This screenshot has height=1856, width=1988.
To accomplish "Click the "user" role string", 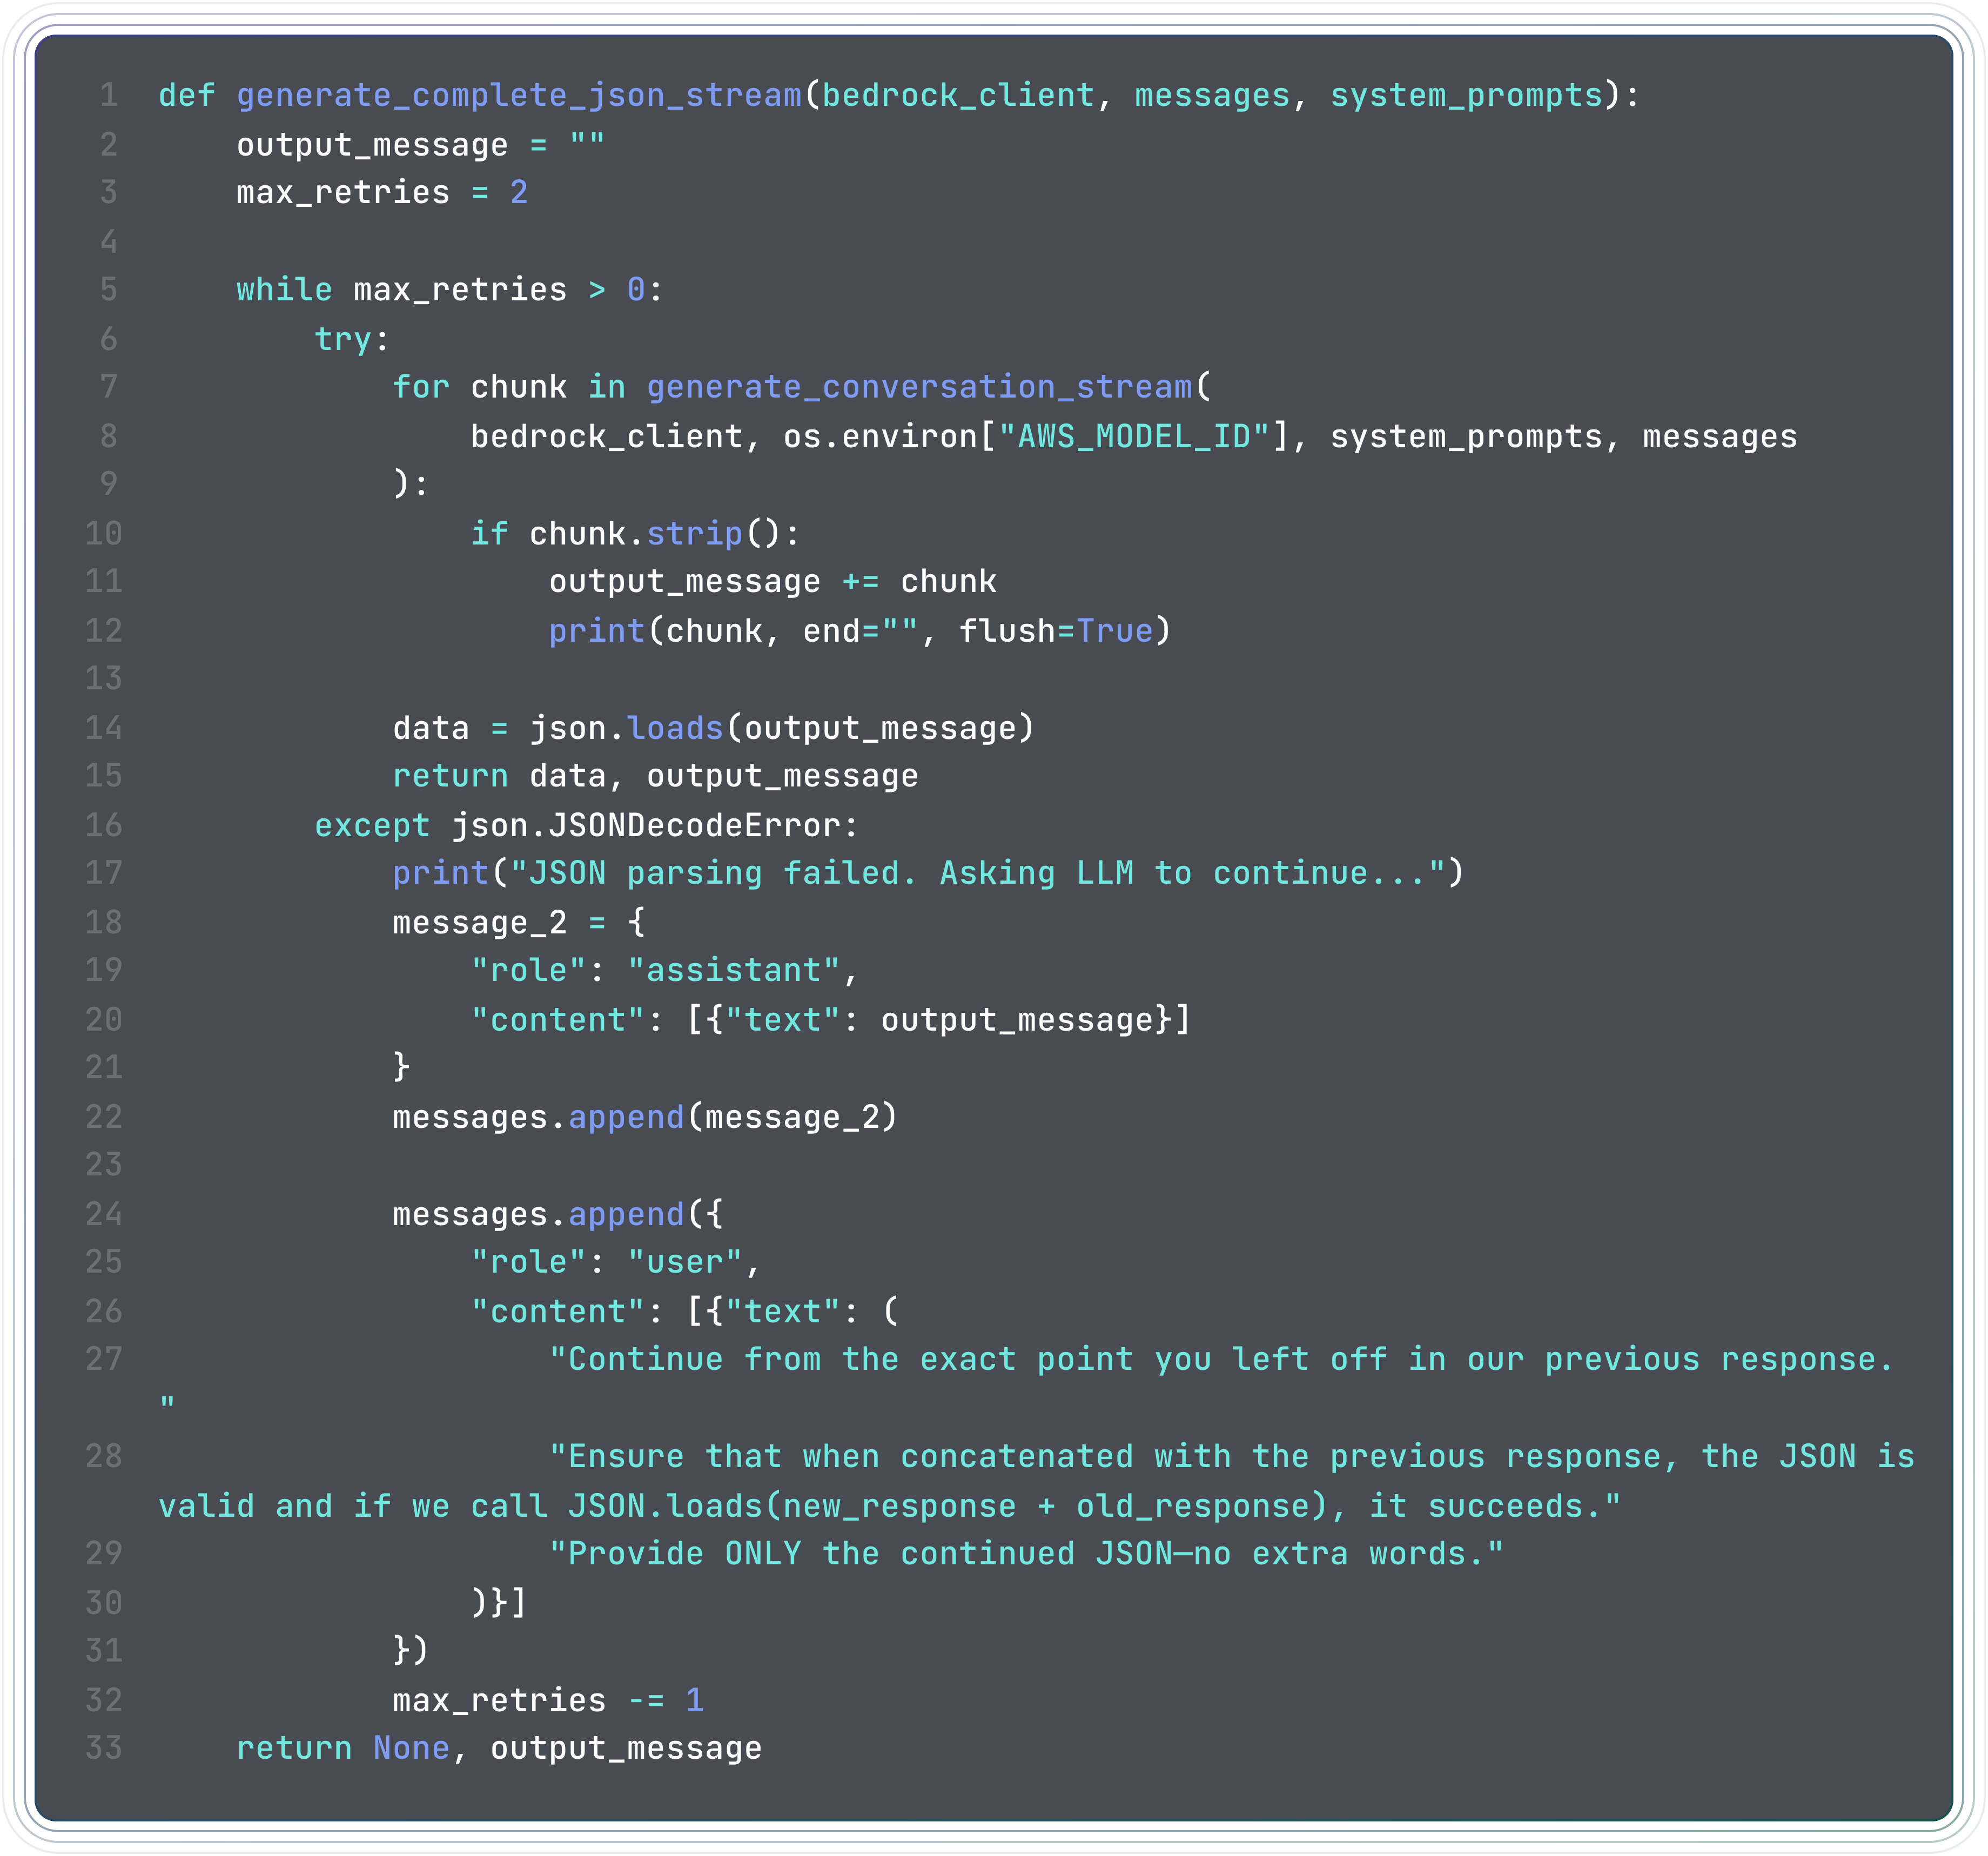I will (x=685, y=1262).
